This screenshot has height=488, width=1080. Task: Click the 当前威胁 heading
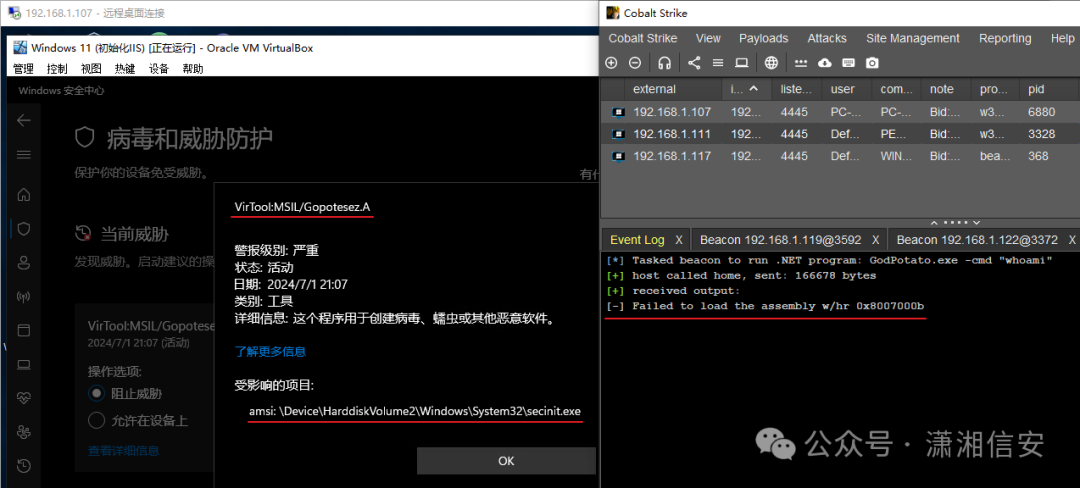[134, 234]
